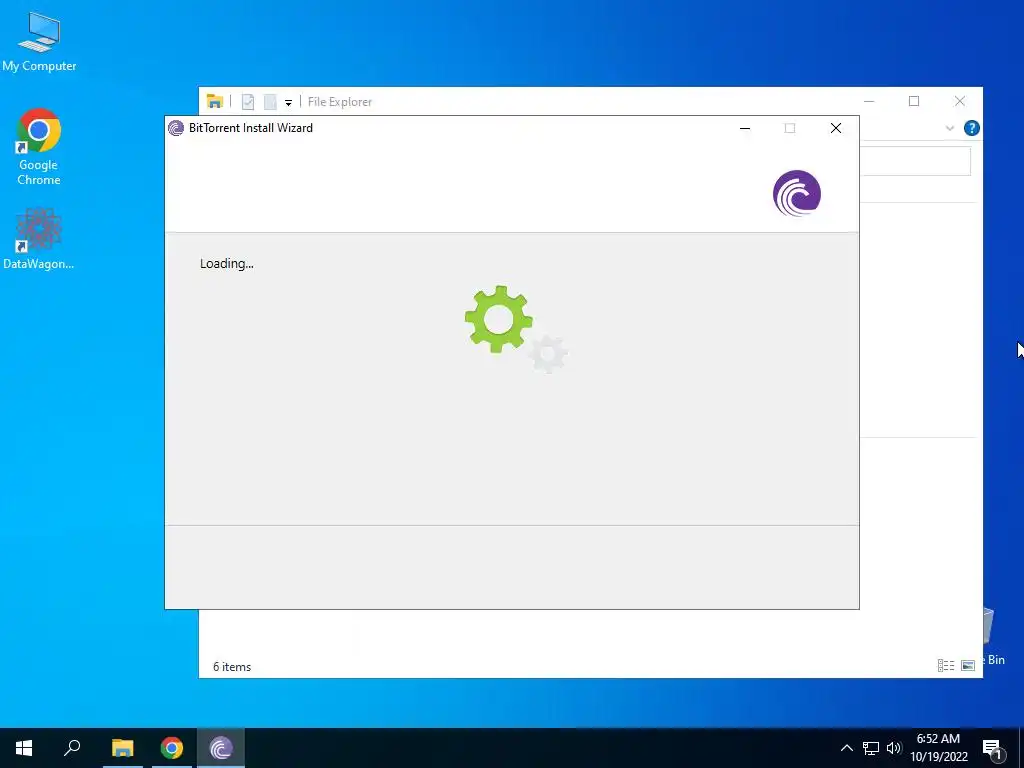Close the File Explorer window
This screenshot has width=1024, height=768.
960,101
